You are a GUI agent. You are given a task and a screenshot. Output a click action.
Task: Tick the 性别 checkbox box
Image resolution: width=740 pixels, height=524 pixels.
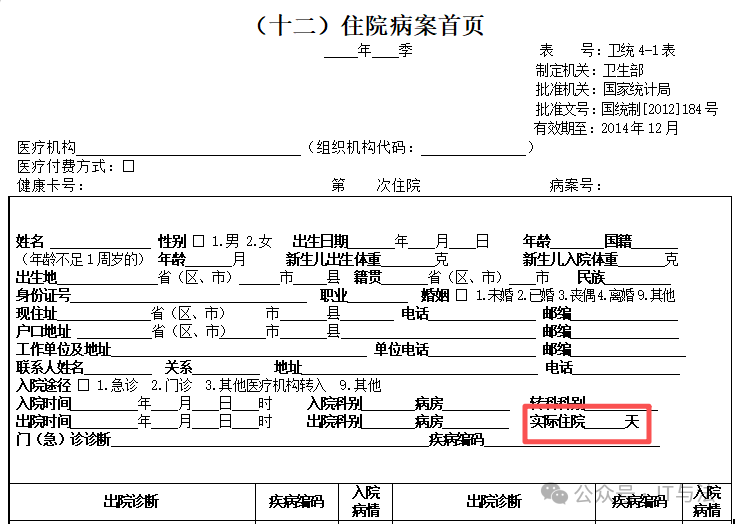[199, 241]
